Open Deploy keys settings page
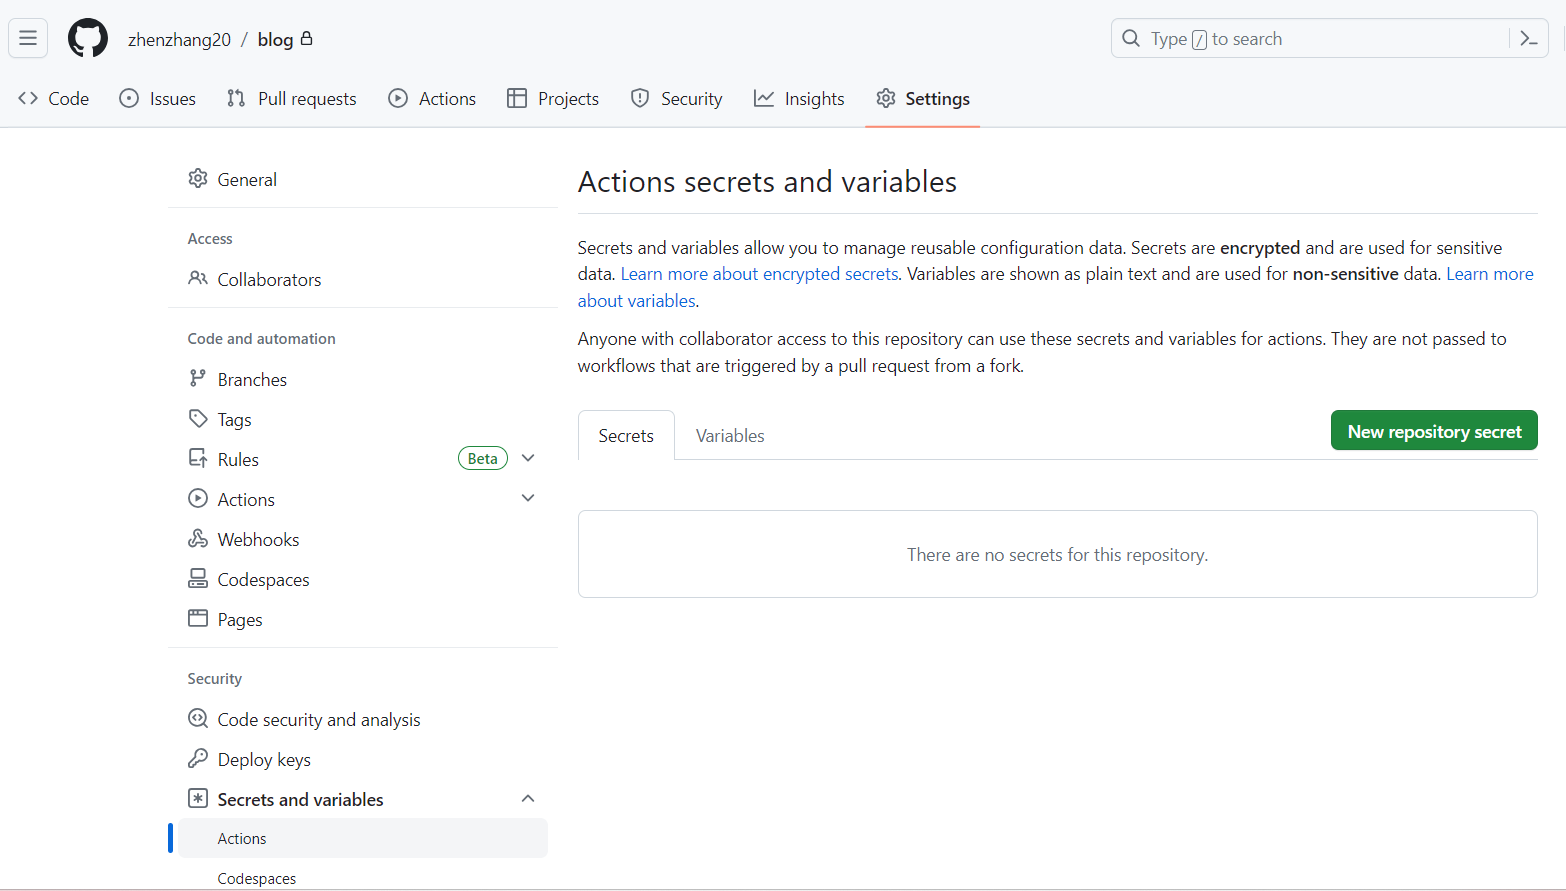The height and width of the screenshot is (891, 1566). coord(264,759)
